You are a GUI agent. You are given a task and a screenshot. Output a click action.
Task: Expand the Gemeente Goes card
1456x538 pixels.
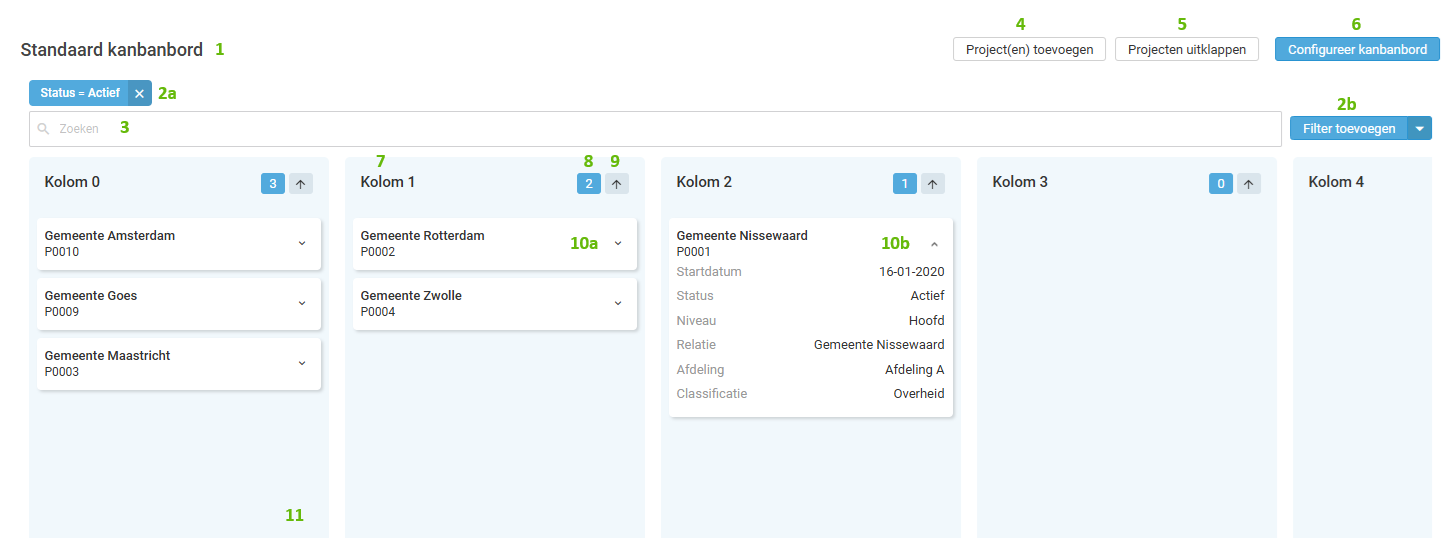pos(302,303)
